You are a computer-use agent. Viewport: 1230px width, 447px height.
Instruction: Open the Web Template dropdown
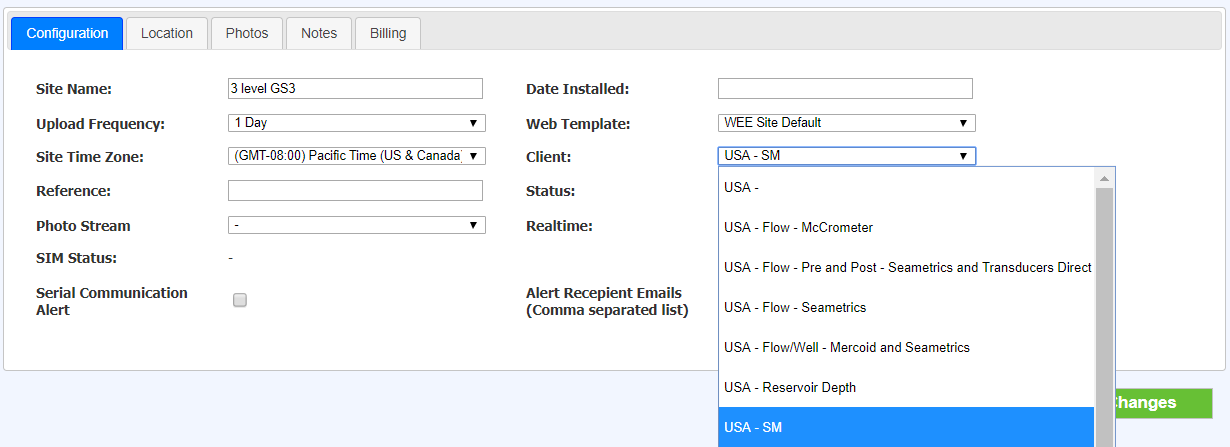[846, 123]
